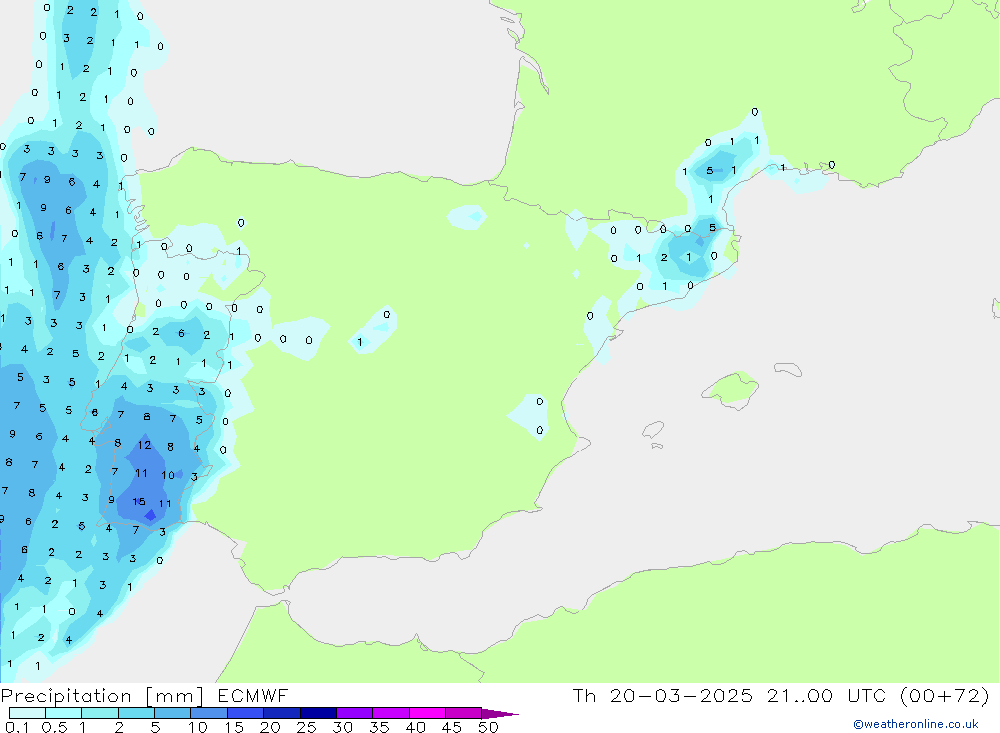The height and width of the screenshot is (733, 1000).
Task: Click the 20–25 mm legend color swatch
Action: coord(282,713)
